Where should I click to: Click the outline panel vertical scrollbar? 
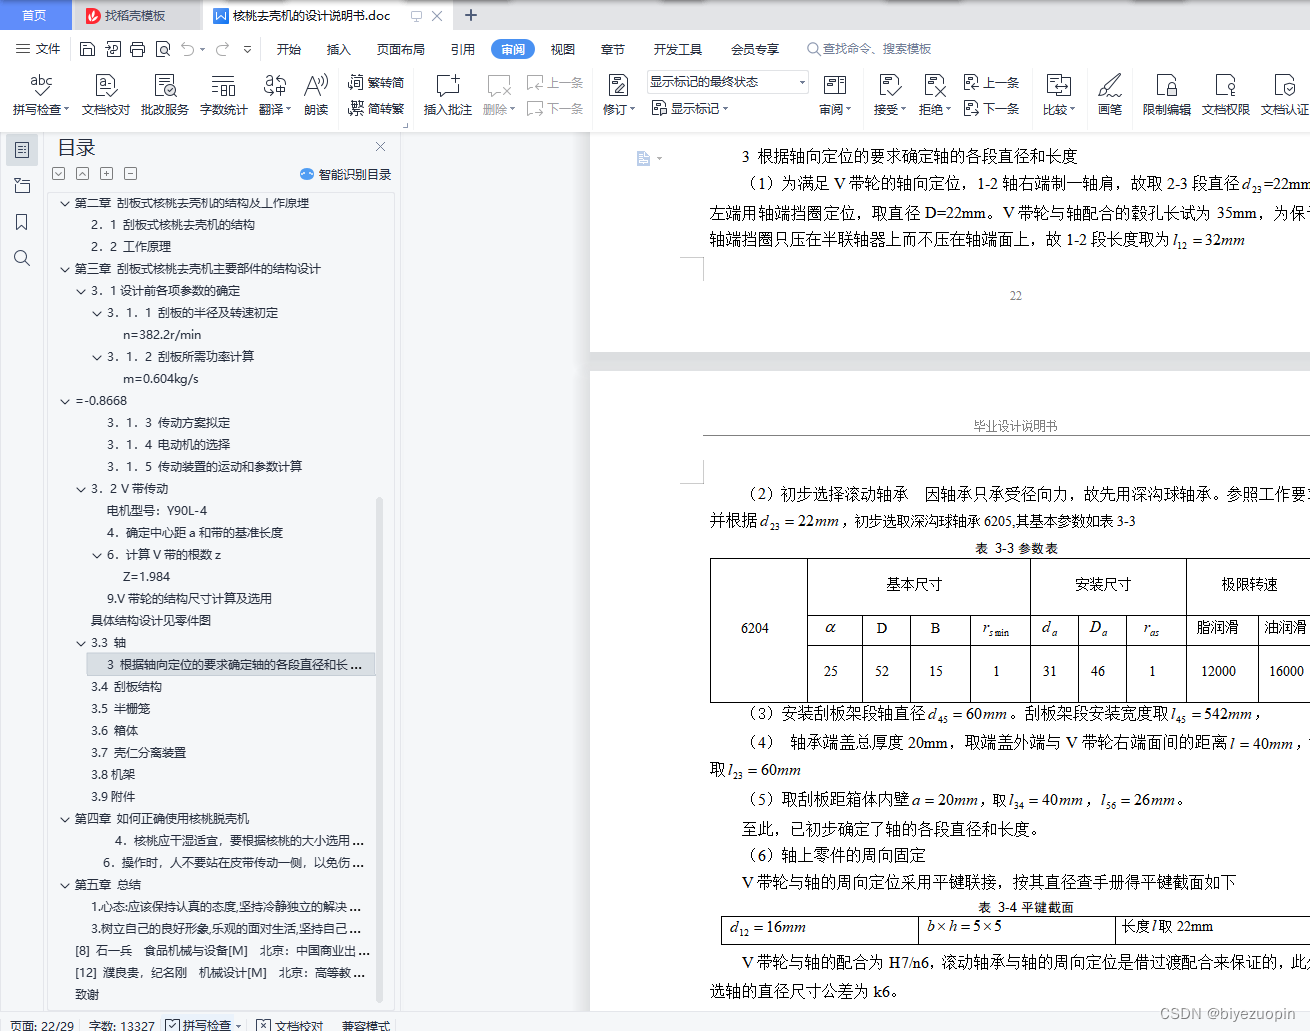pos(379,750)
